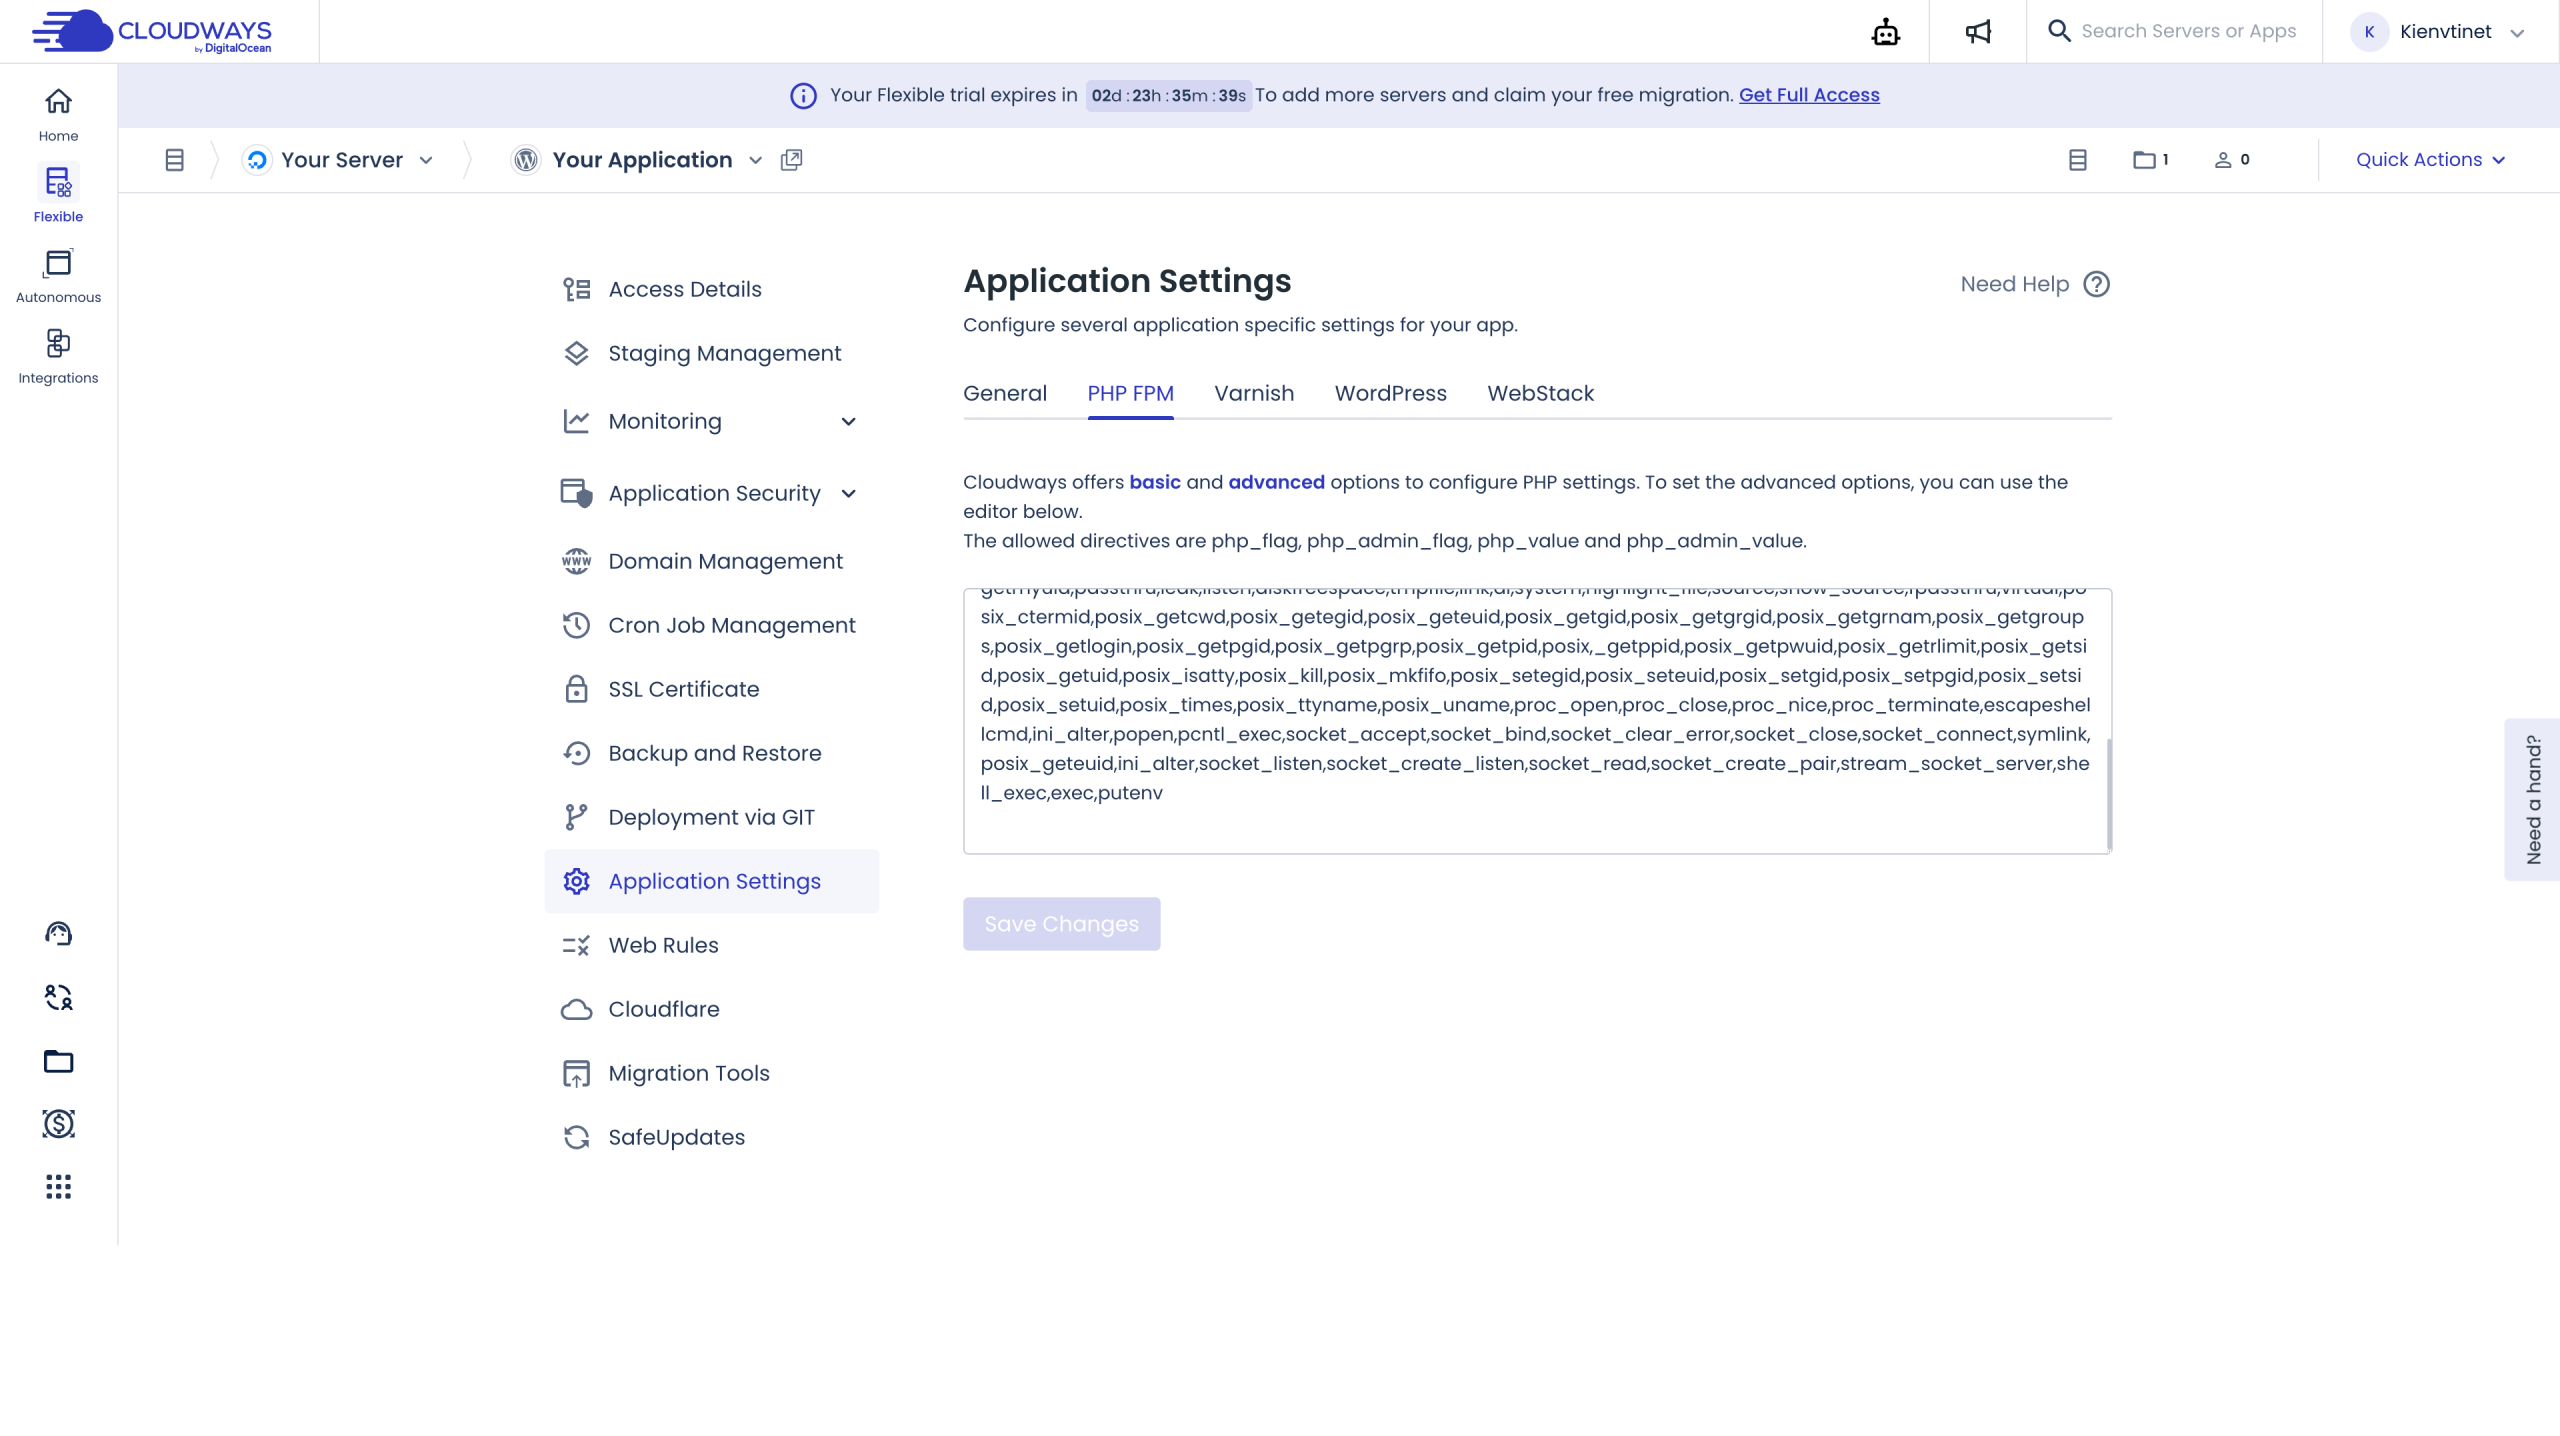Expand the Monitoring submenu

point(848,422)
